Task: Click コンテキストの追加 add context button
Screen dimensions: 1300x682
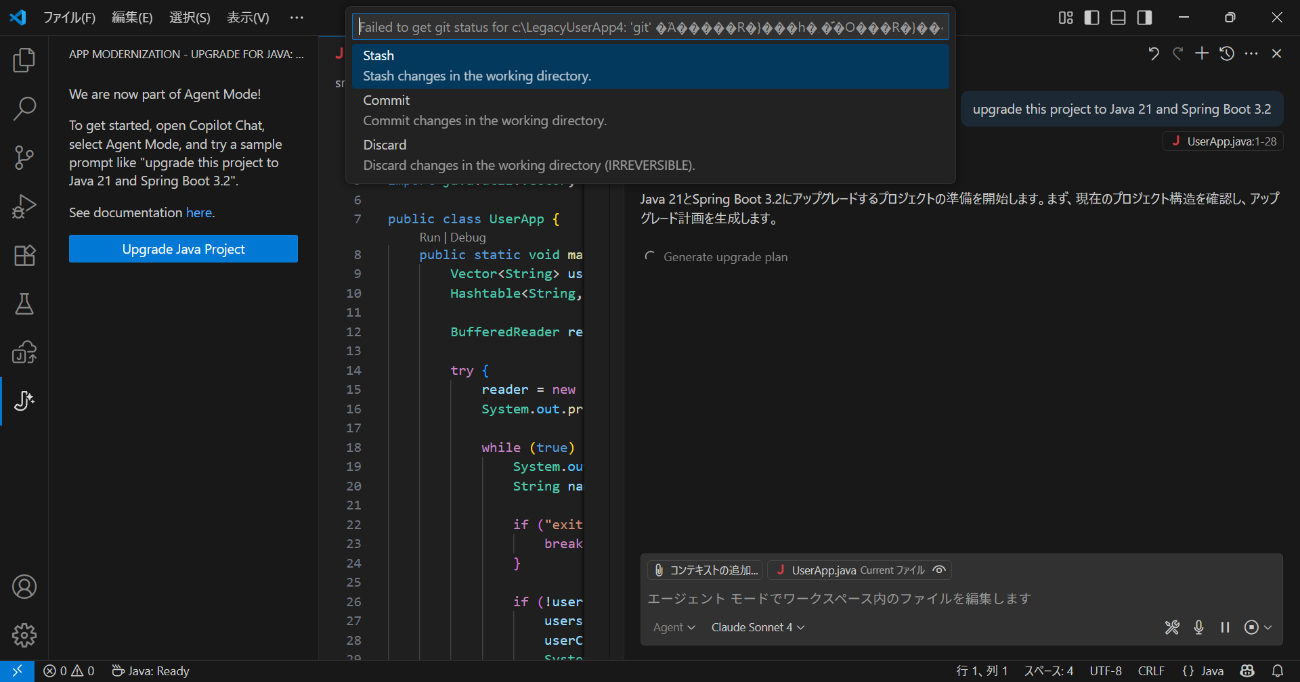Action: tap(705, 570)
